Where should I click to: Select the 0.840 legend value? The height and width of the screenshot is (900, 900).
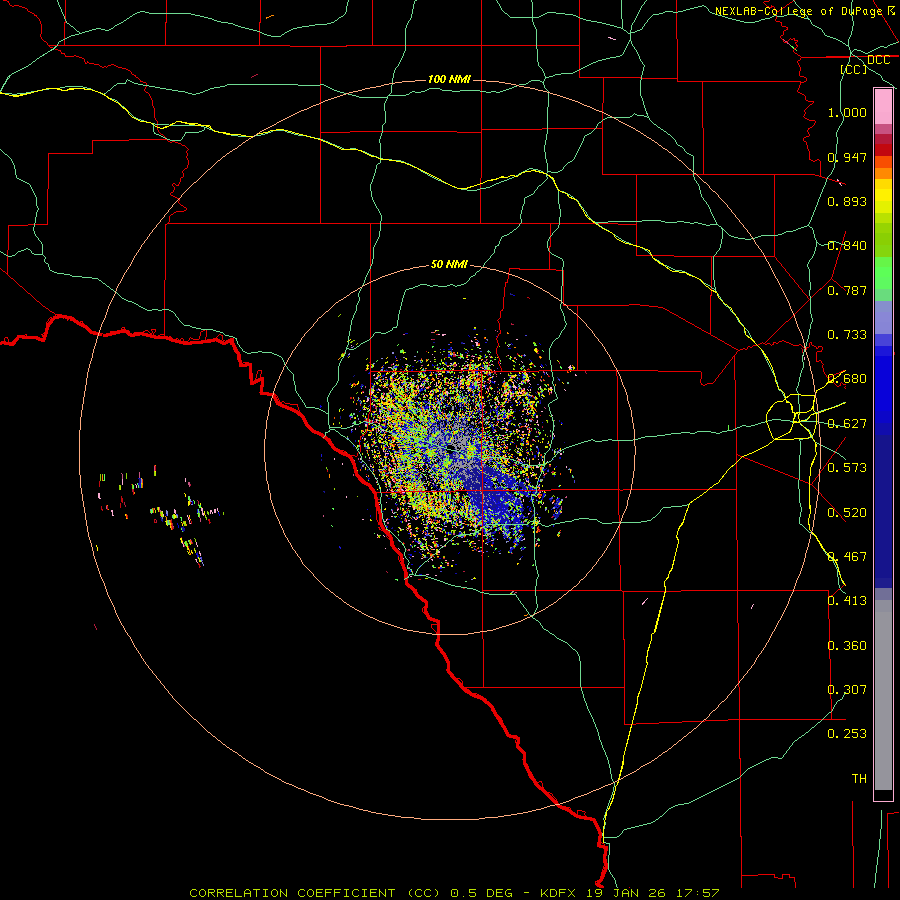coord(847,246)
